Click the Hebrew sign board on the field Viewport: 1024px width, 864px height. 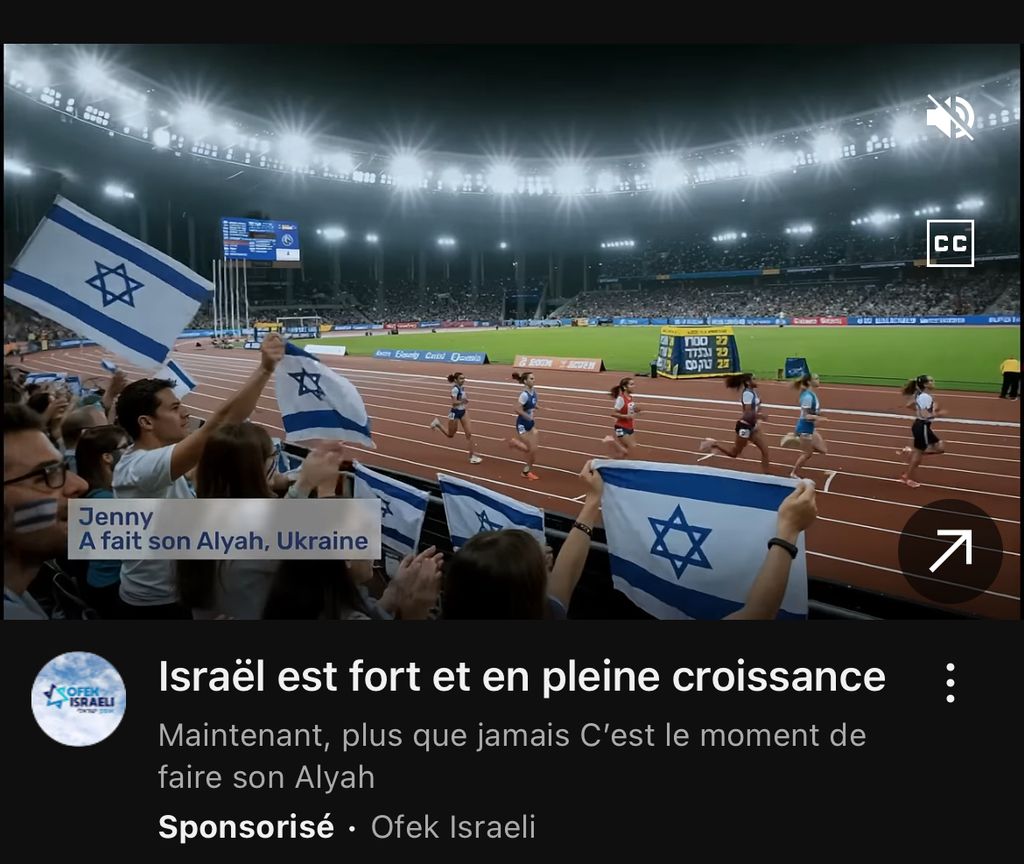[x=698, y=352]
